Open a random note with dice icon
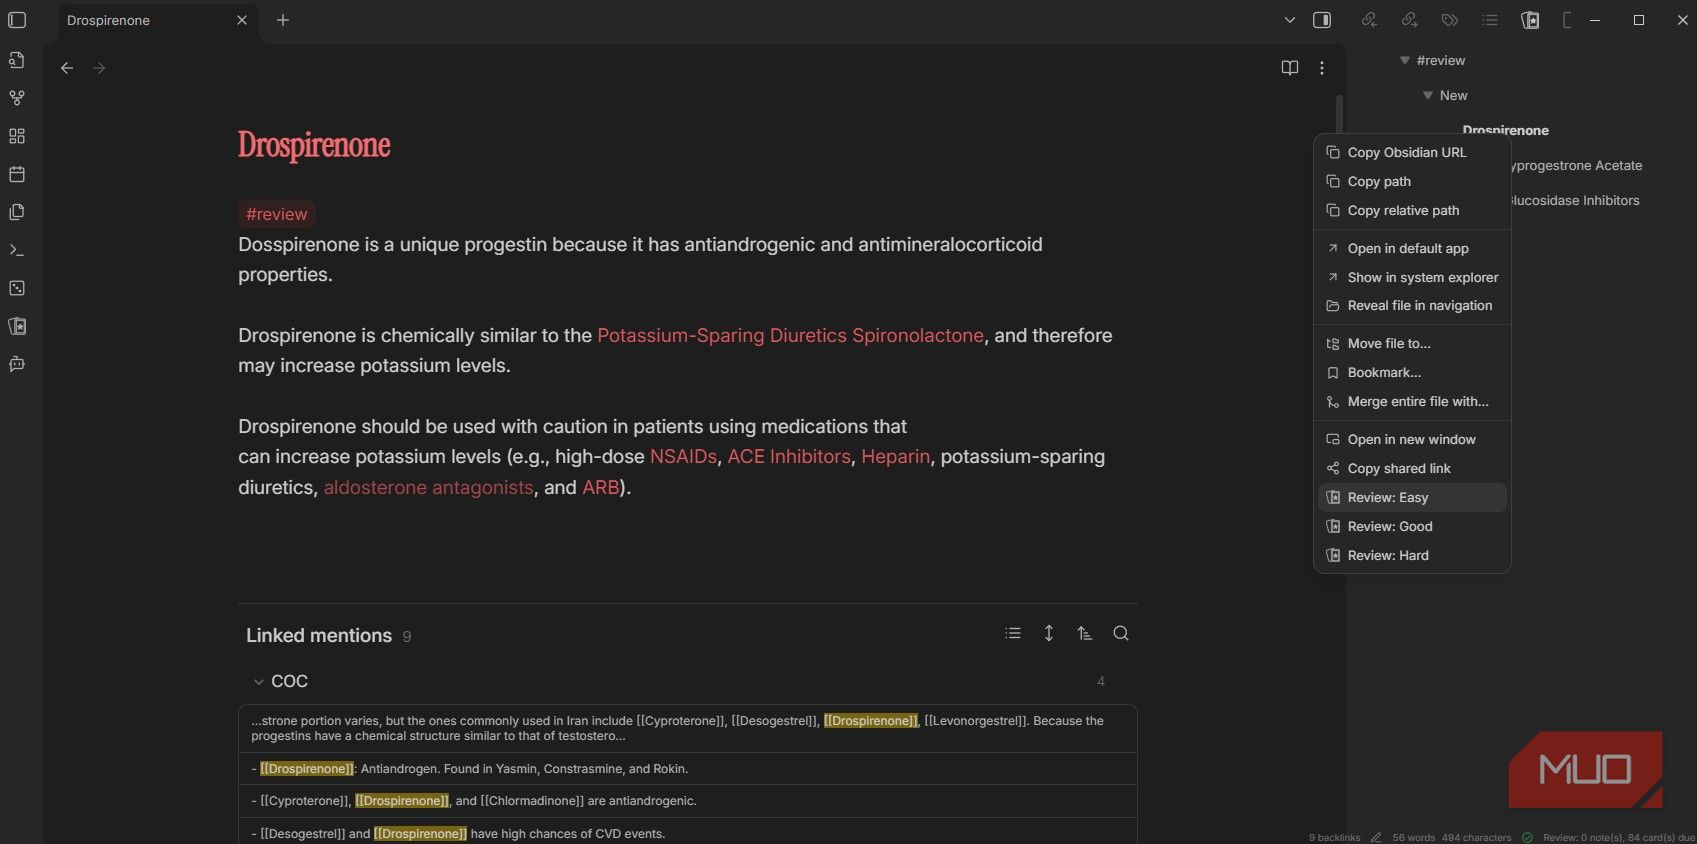1697x844 pixels. tap(17, 288)
